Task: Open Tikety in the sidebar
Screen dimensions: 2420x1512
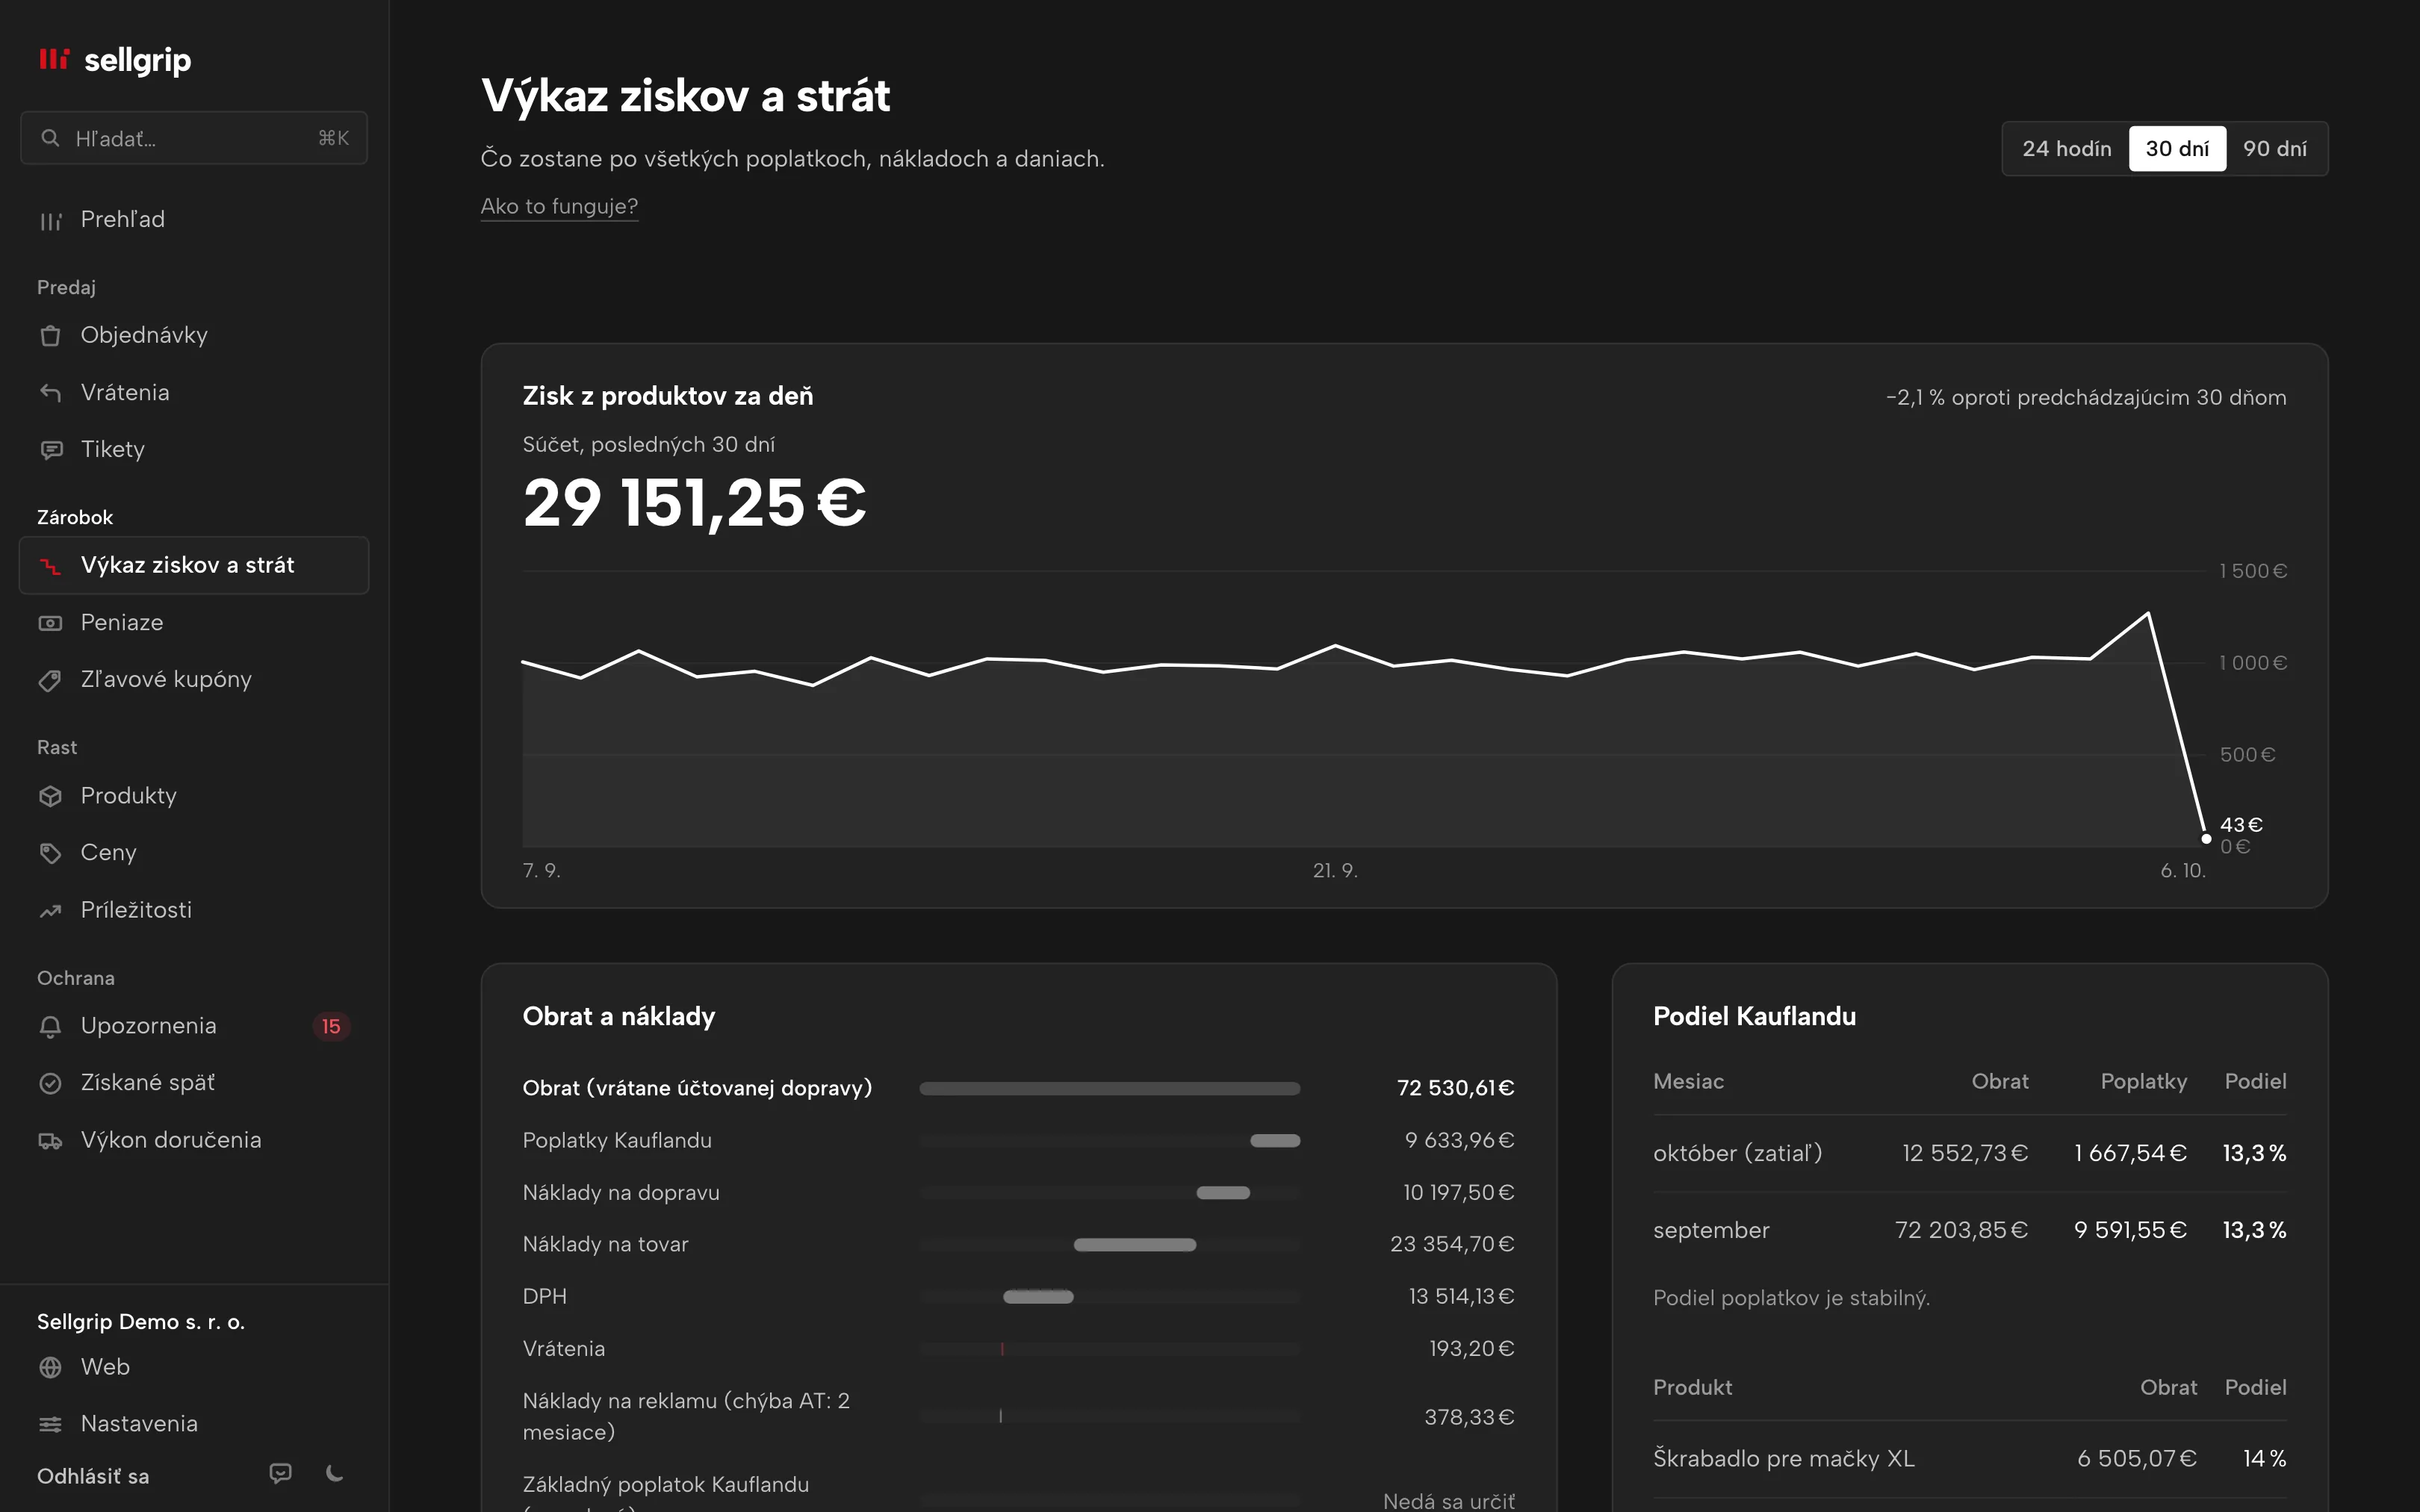Action: pyautogui.click(x=194, y=449)
